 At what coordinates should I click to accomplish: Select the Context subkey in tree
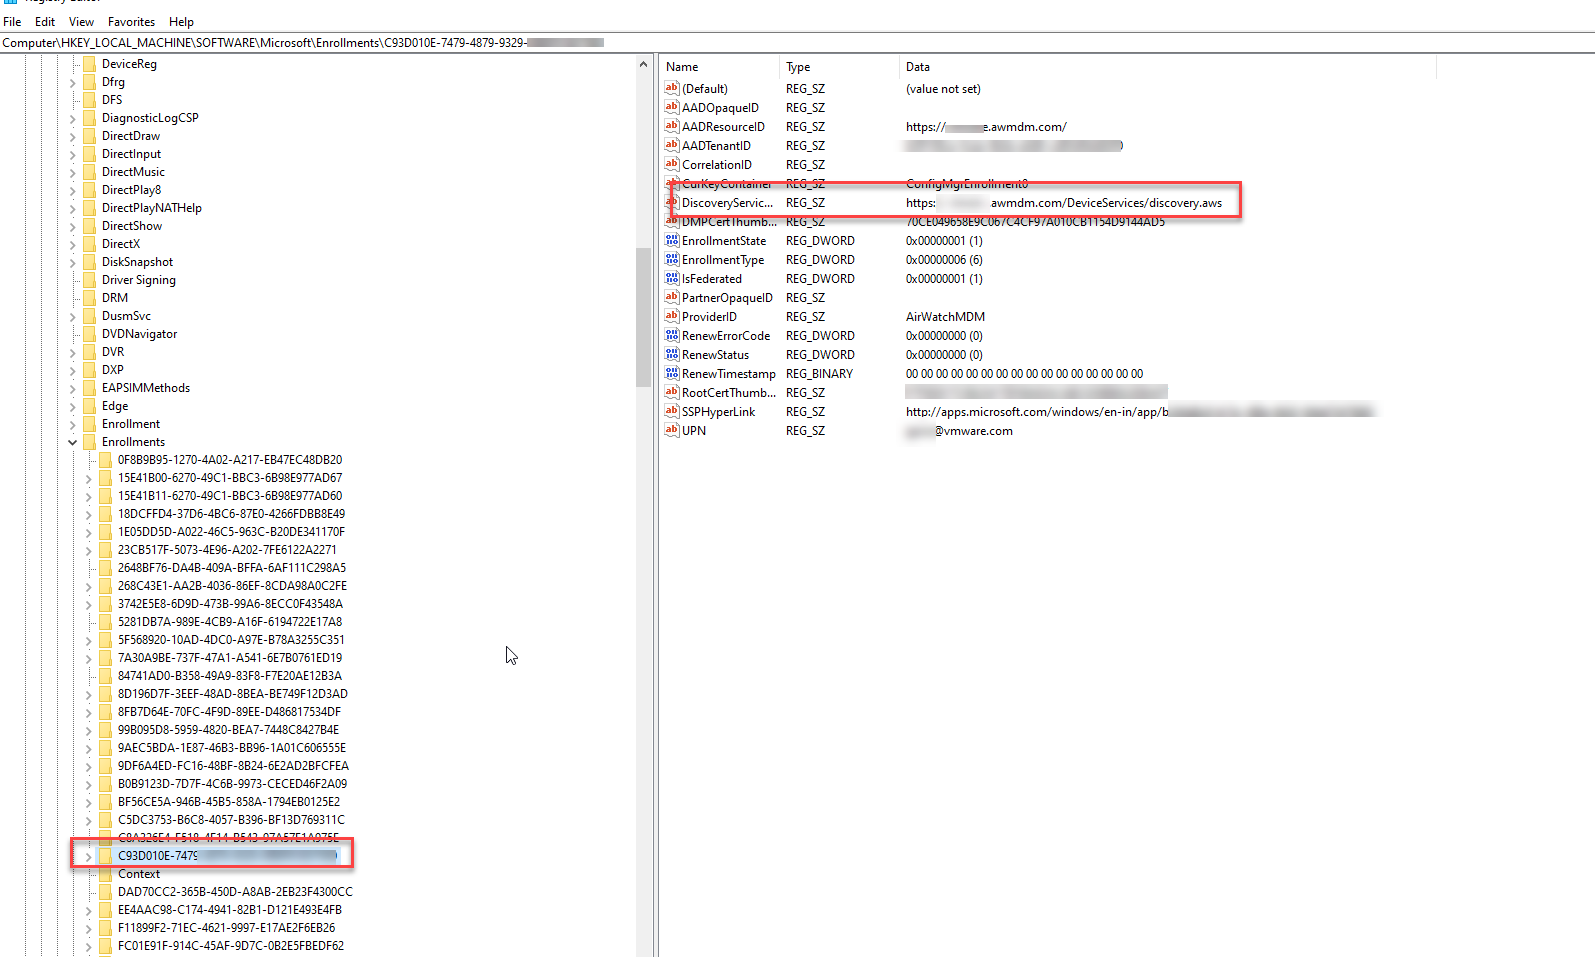coord(139,874)
